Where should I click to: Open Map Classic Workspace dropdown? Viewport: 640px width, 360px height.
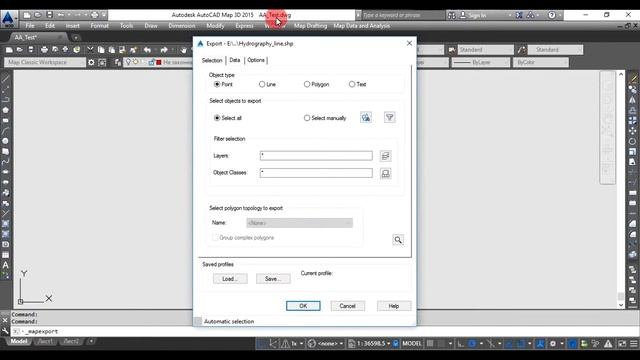click(45, 62)
